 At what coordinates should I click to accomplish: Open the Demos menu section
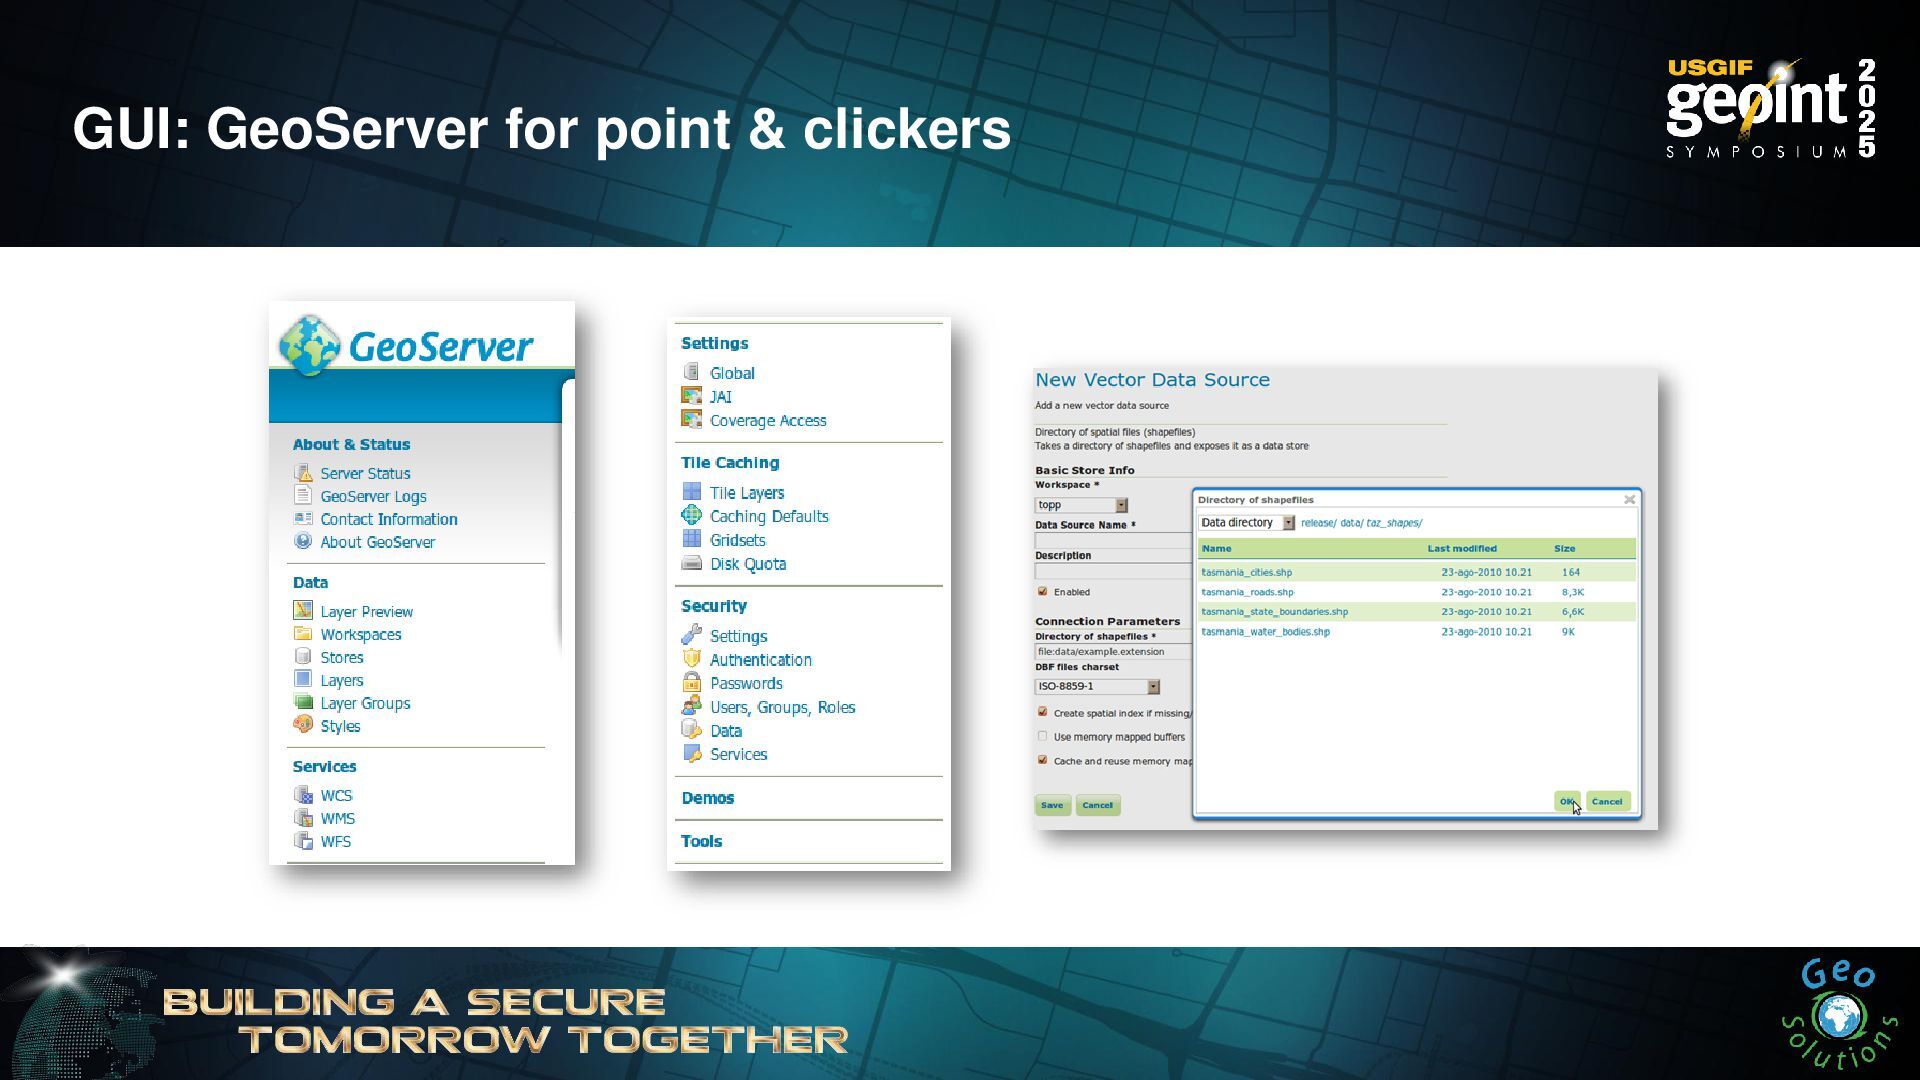coord(708,798)
